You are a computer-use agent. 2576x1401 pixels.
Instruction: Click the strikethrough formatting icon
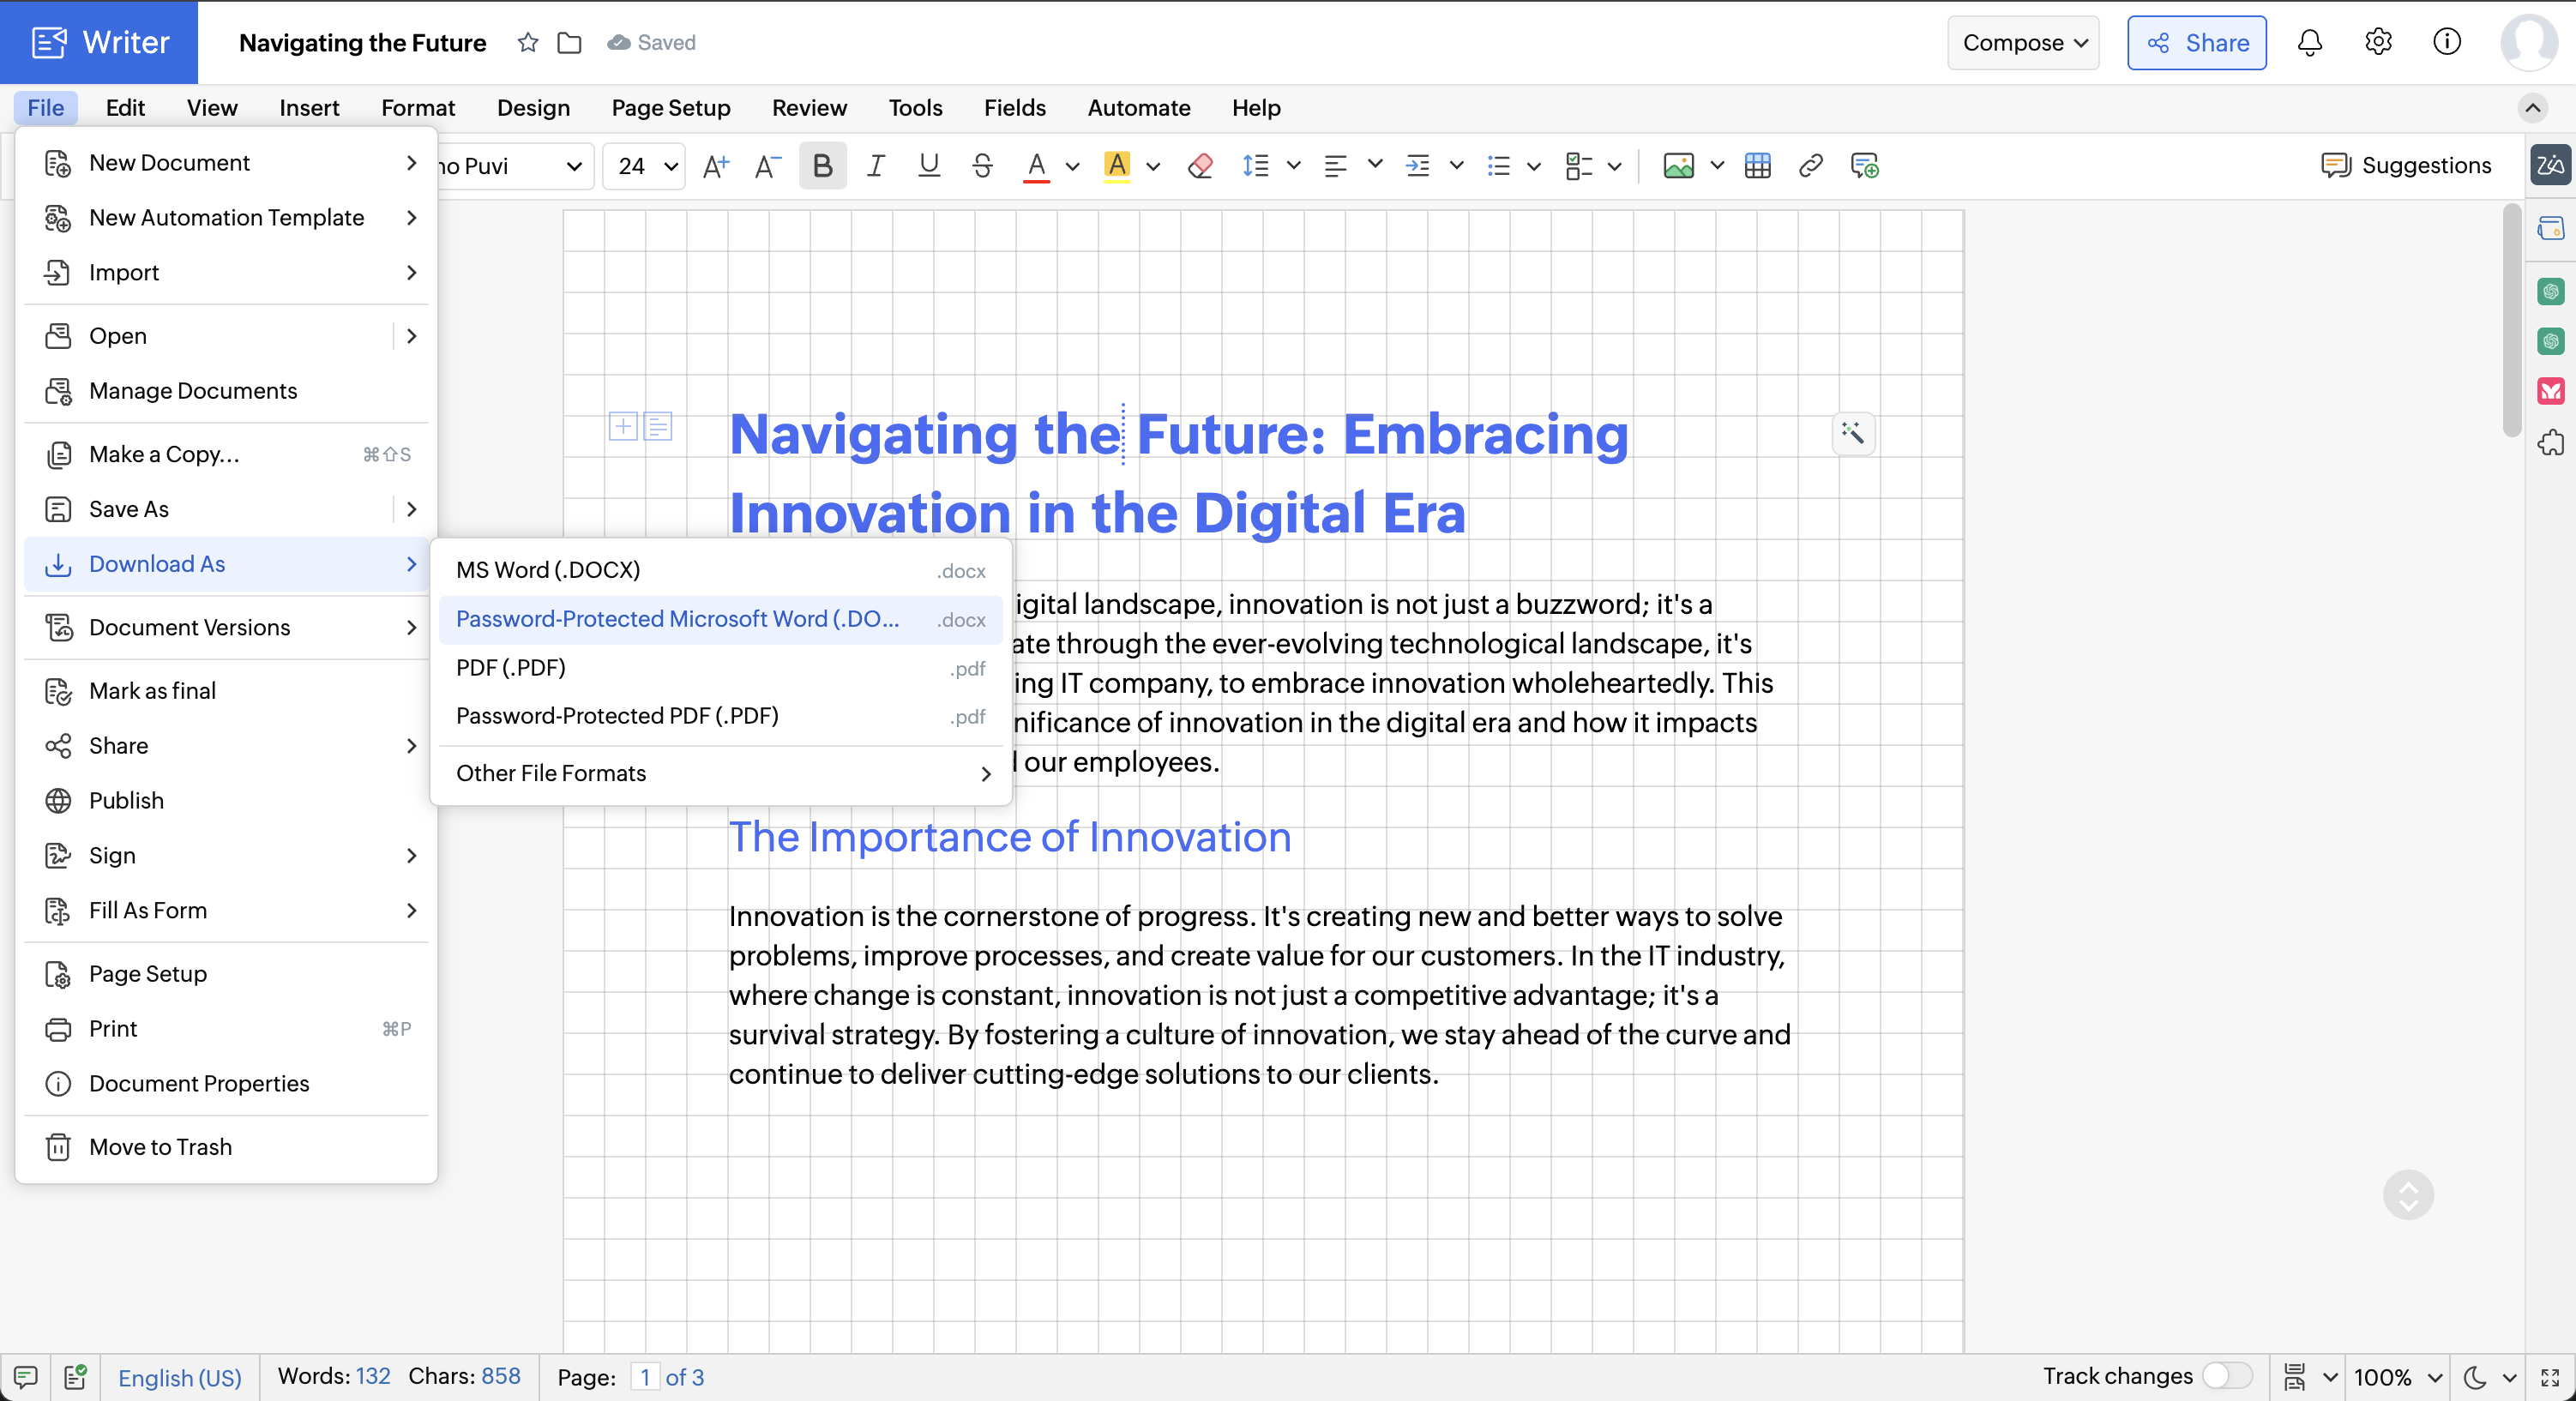point(982,166)
